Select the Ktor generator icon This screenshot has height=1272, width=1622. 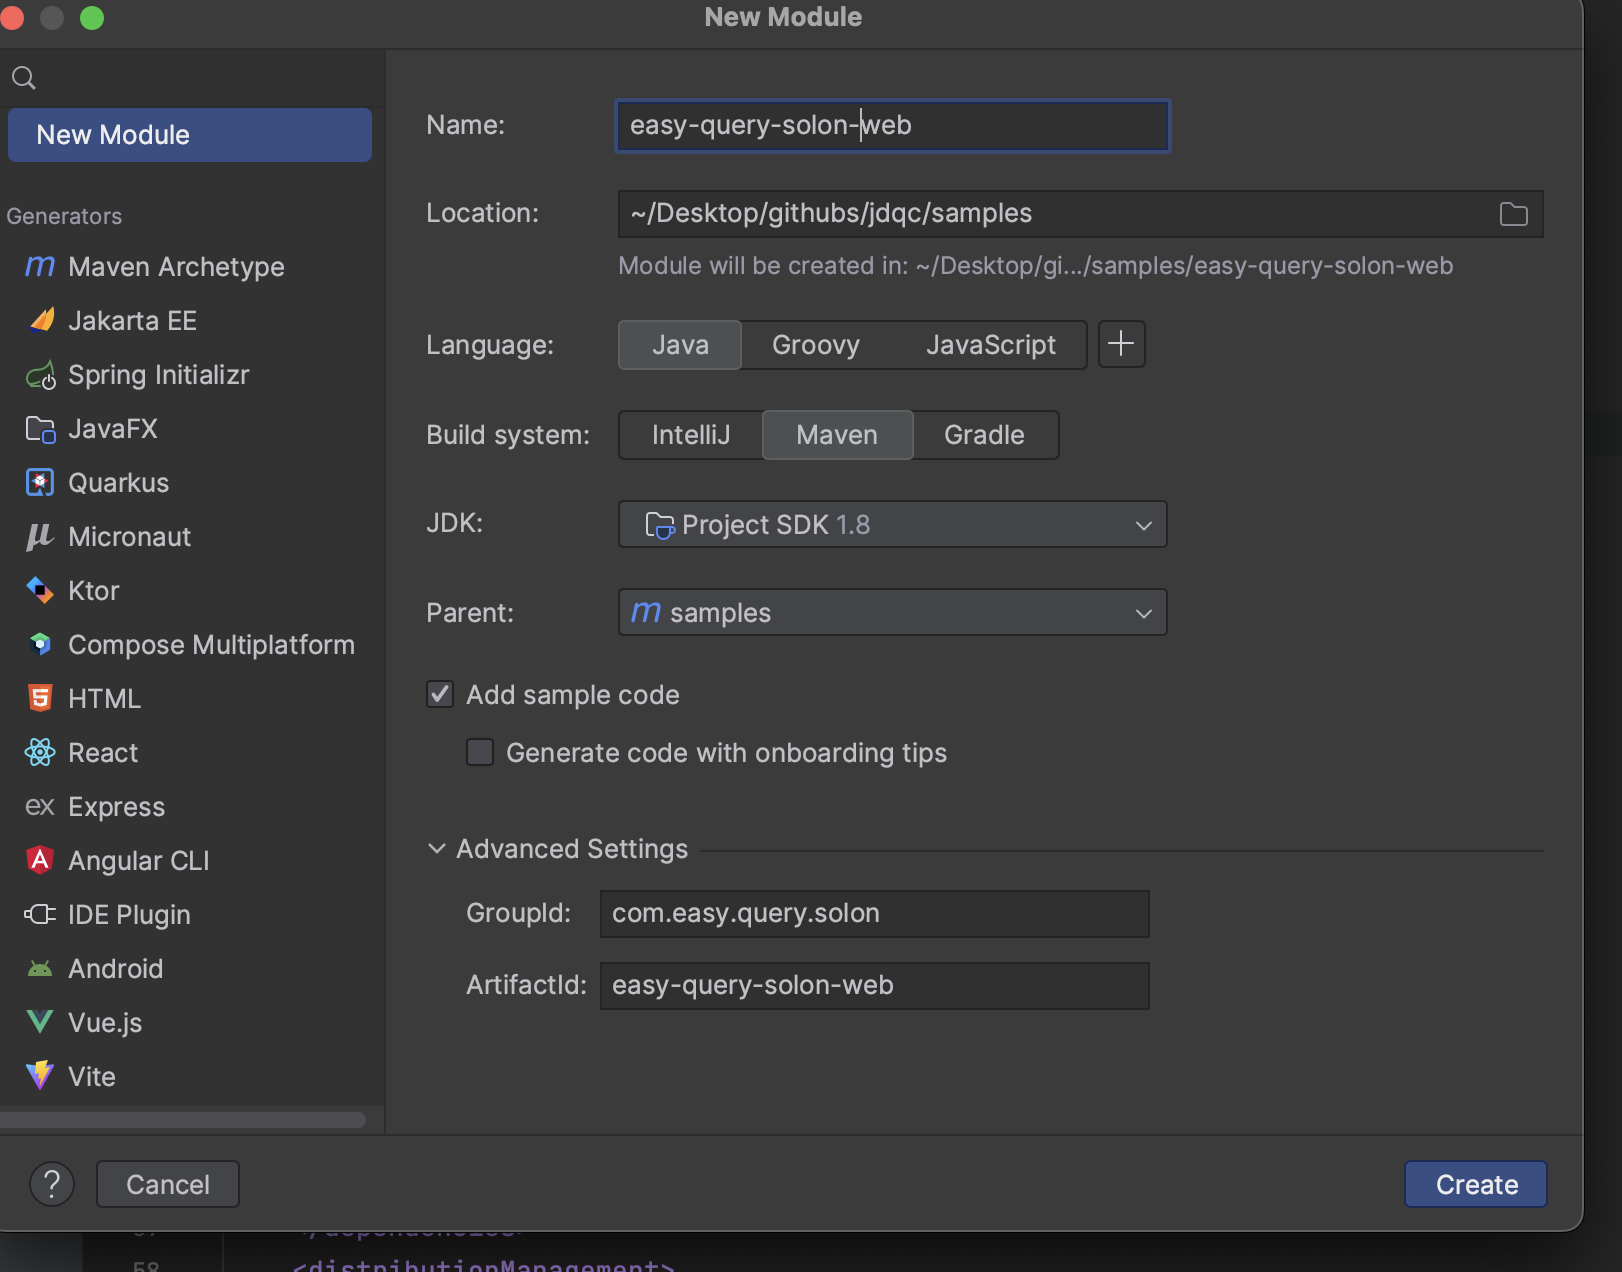click(x=40, y=591)
